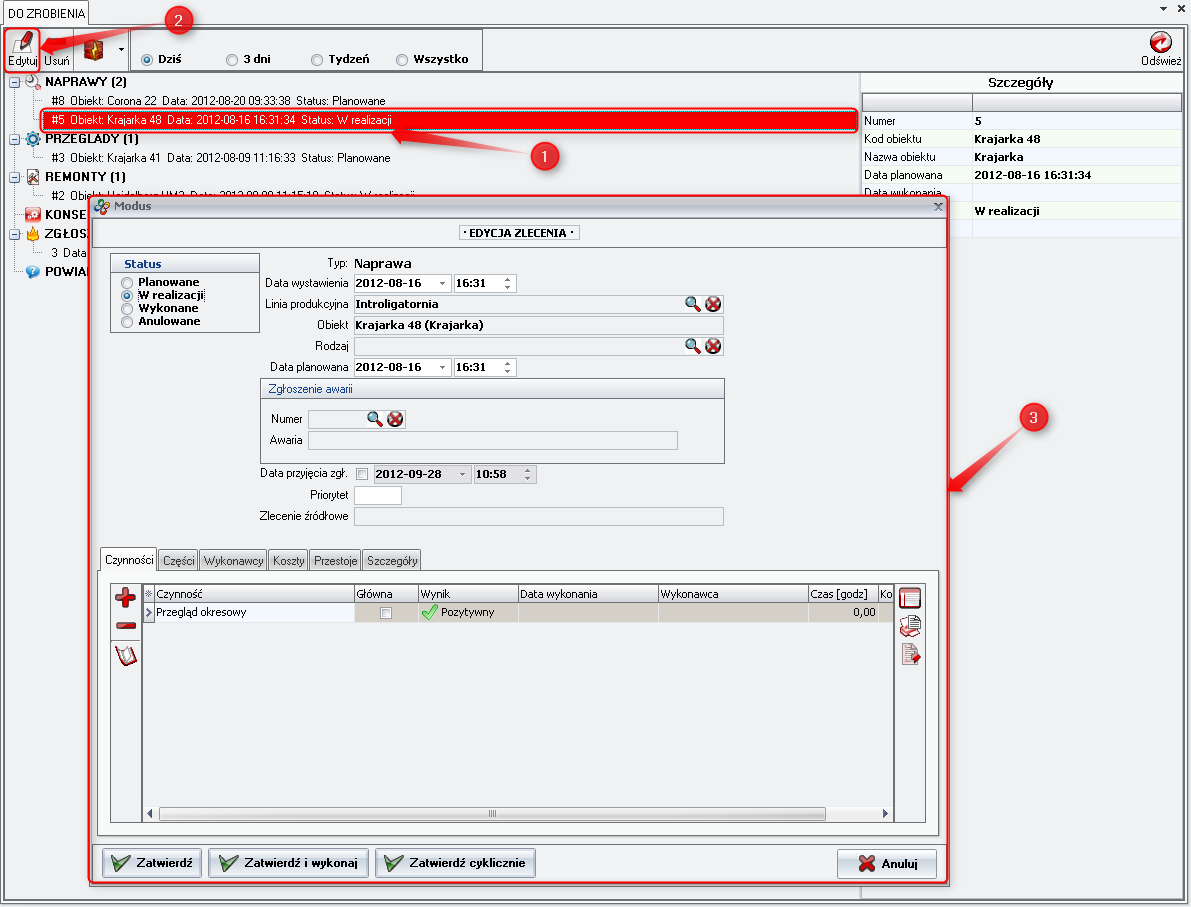Toggle Główna checkbox for Przegląd okresowy

pos(386,613)
